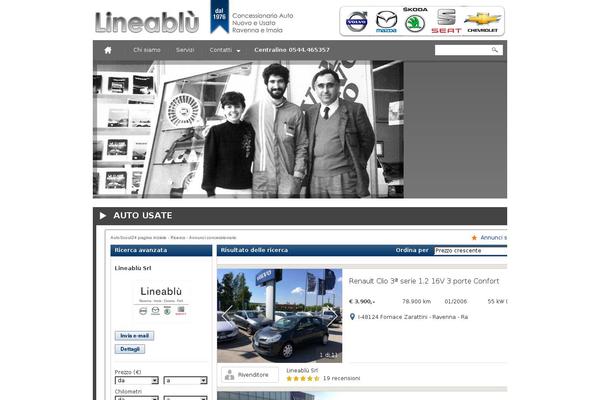Click the Renault Clio car photo
This screenshot has height=400, width=600.
[279, 316]
